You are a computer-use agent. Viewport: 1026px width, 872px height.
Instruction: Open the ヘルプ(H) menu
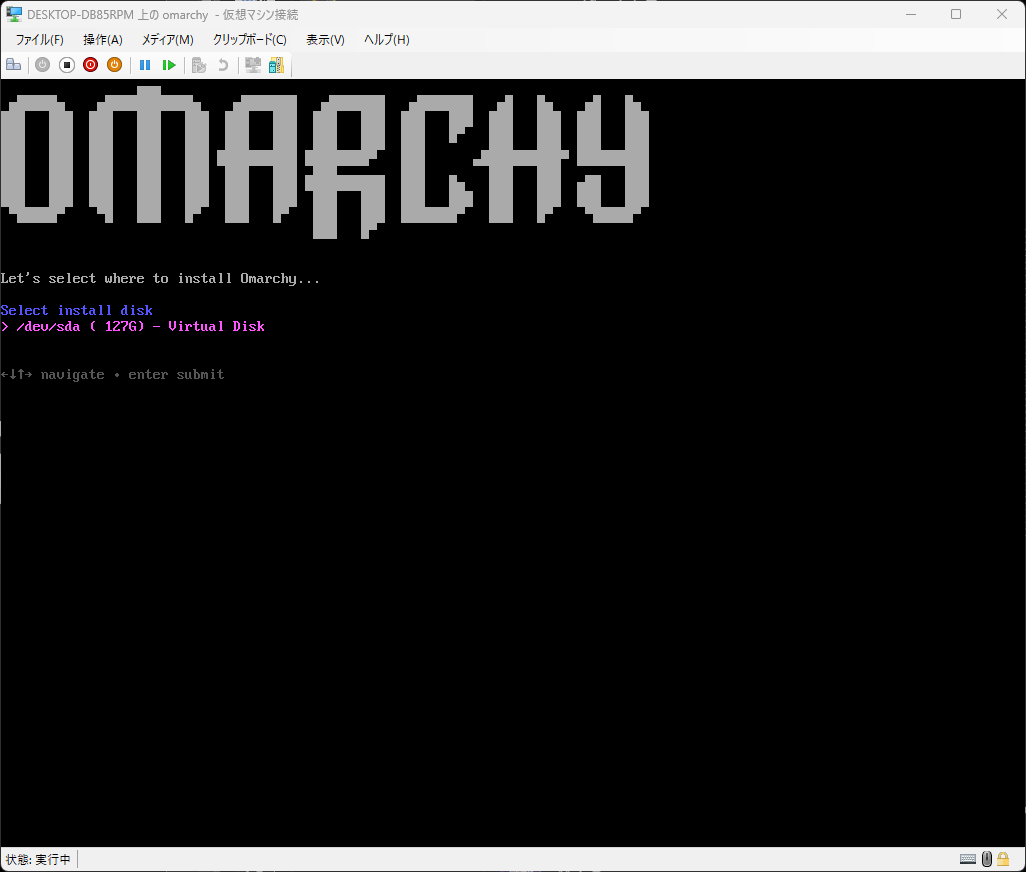coord(387,40)
